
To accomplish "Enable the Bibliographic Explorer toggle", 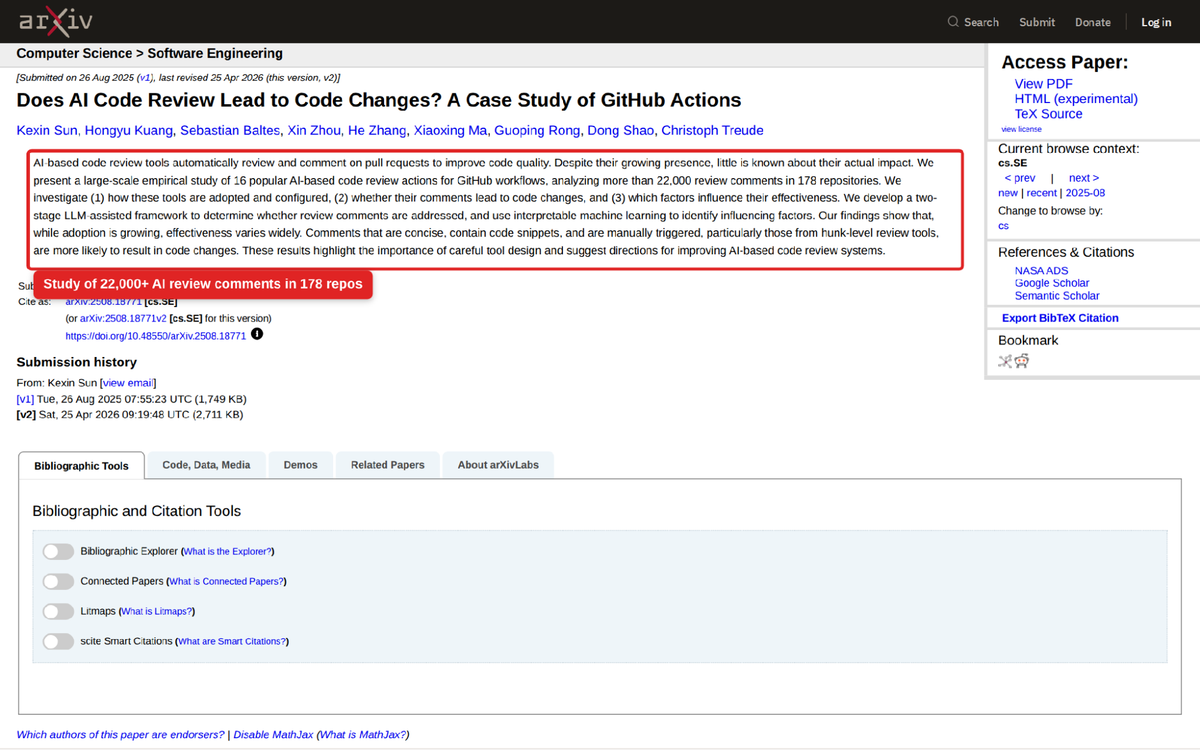I will point(58,551).
